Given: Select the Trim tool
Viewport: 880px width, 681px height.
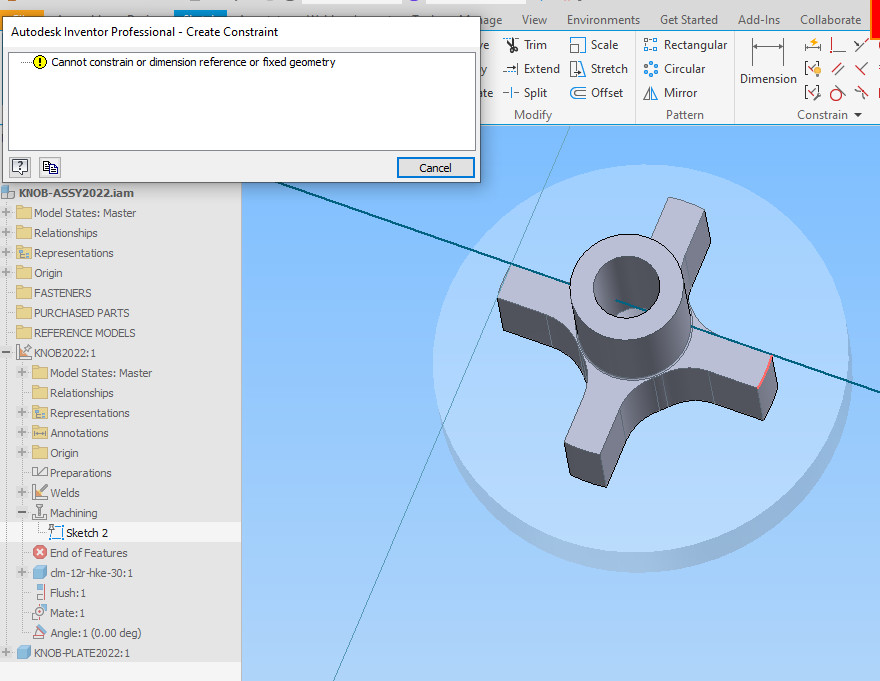Looking at the screenshot, I should point(536,44).
